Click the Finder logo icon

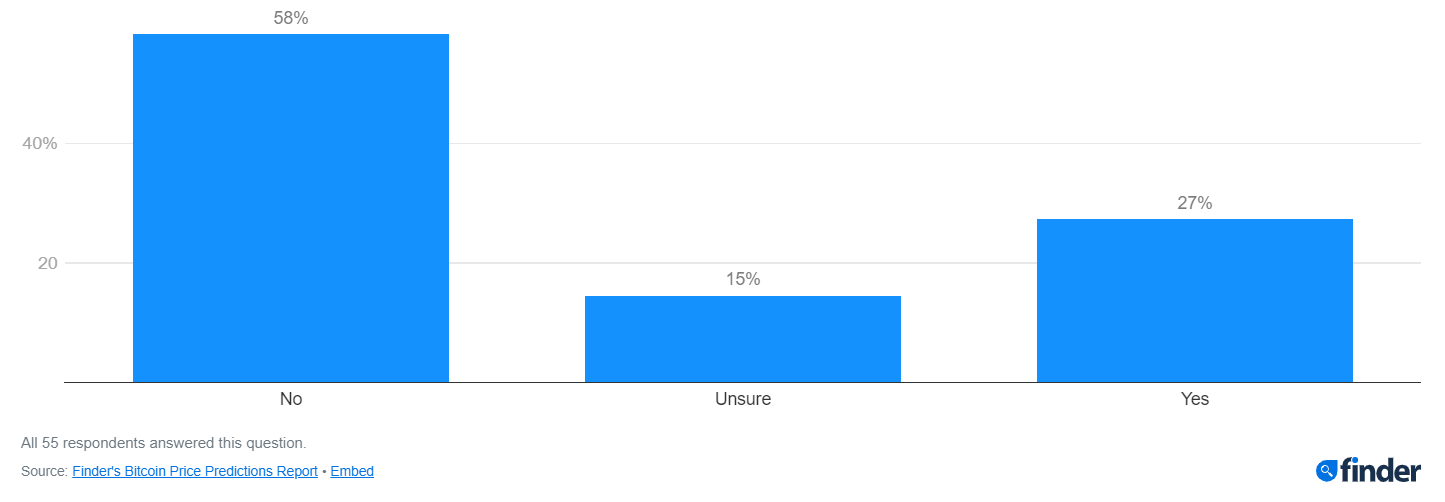pos(1327,470)
